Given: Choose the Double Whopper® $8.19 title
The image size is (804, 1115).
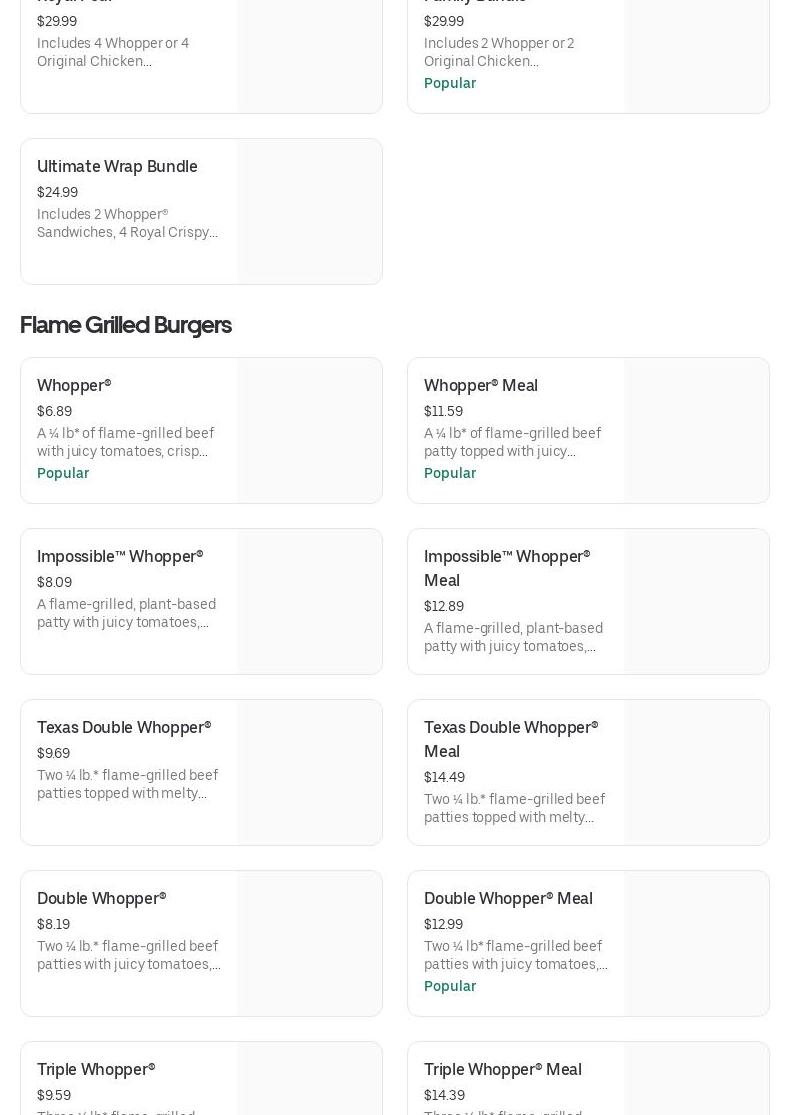Looking at the screenshot, I should 101,898.
